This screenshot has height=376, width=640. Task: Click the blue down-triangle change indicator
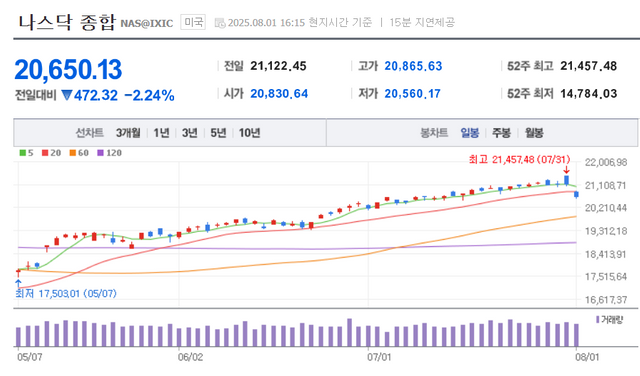pyautogui.click(x=67, y=96)
